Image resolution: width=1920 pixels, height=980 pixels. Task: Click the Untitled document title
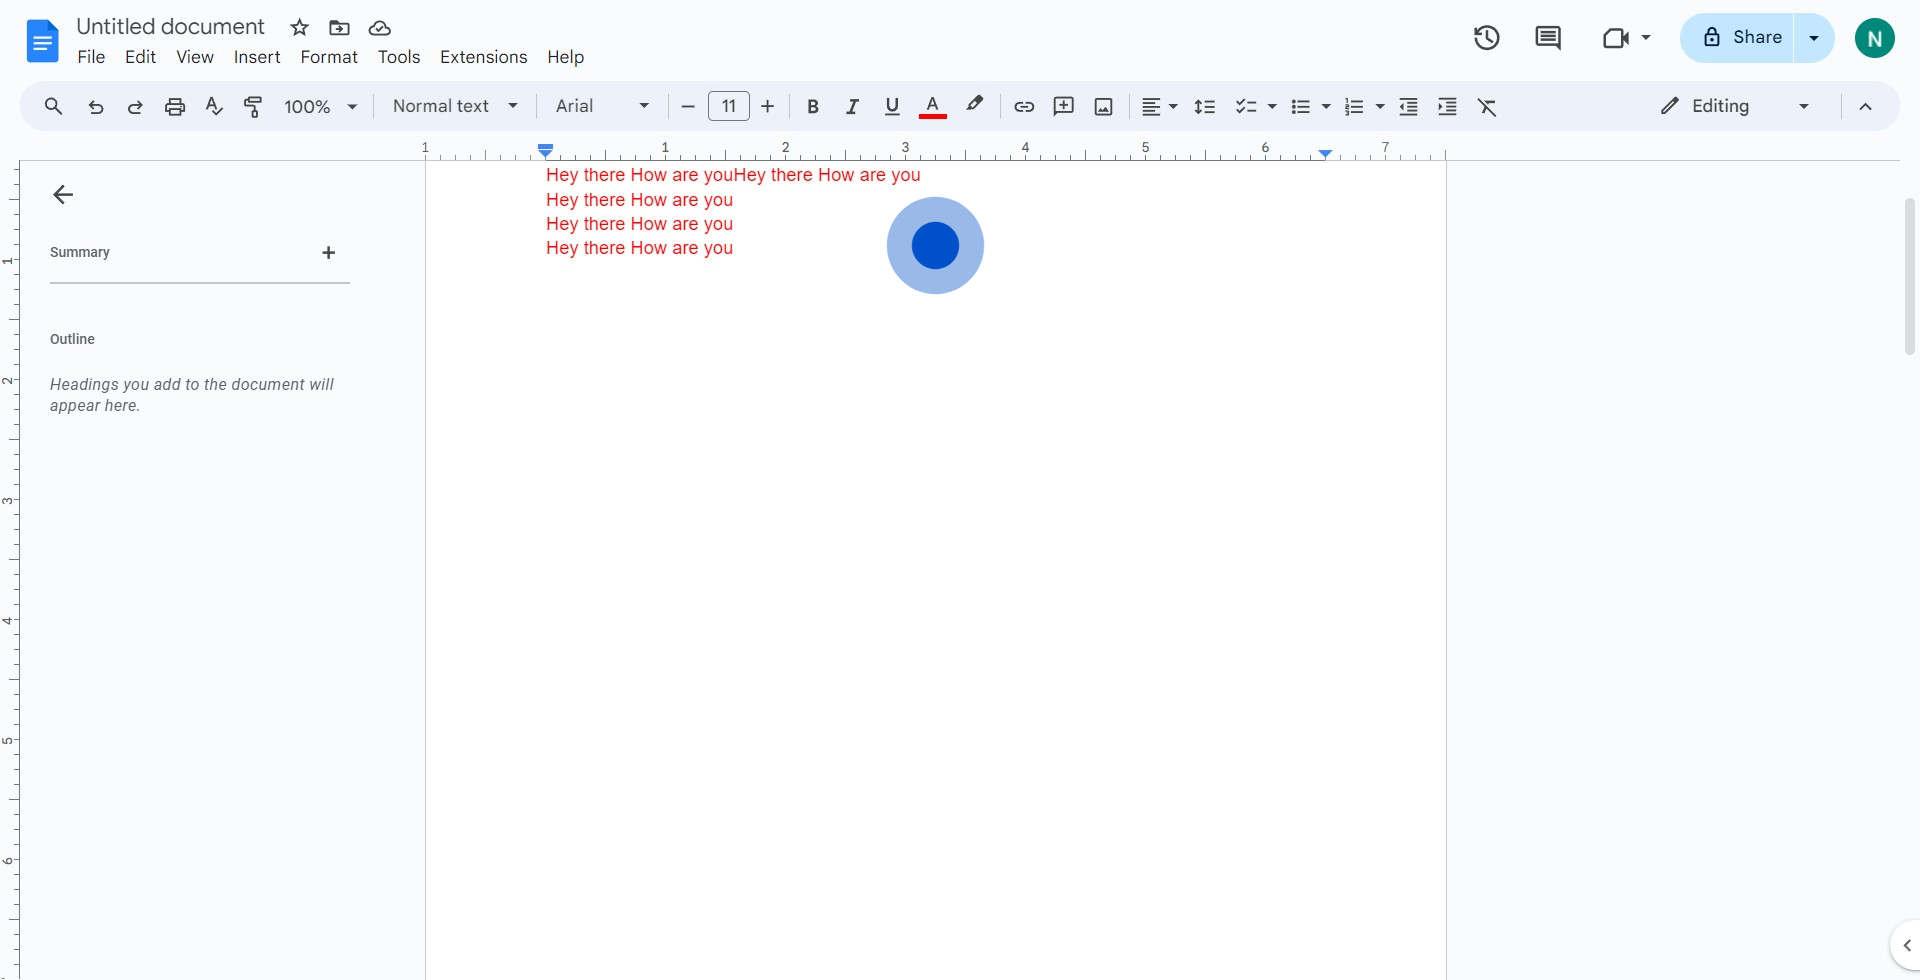[171, 27]
